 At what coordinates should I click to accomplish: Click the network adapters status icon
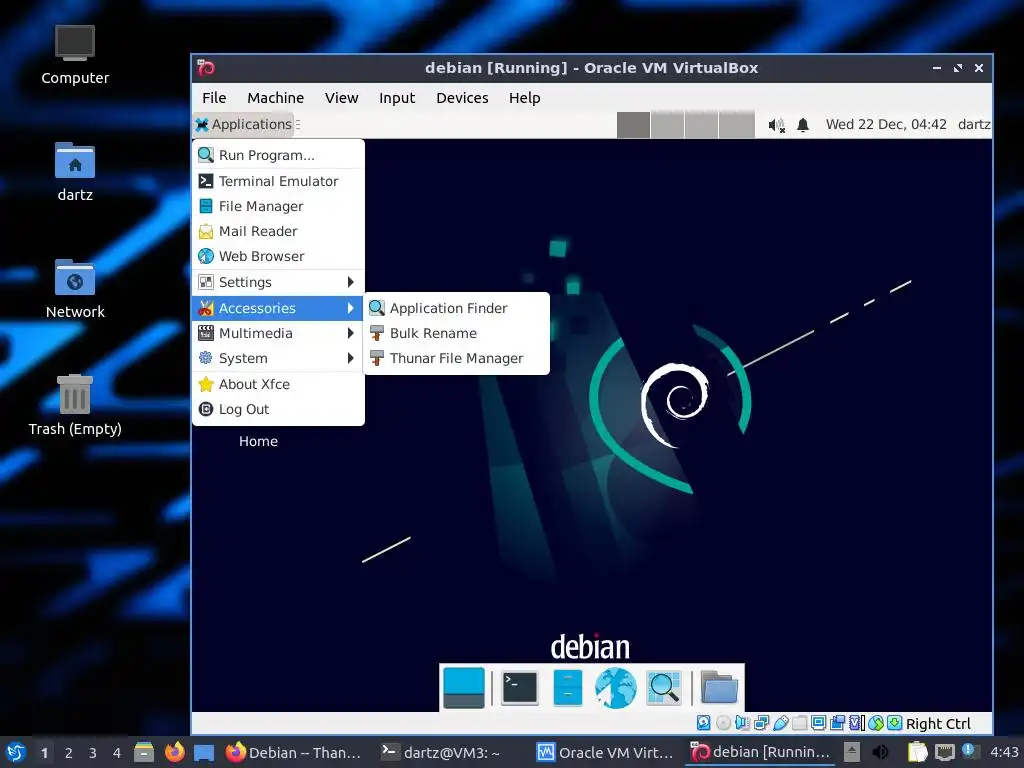(761, 723)
